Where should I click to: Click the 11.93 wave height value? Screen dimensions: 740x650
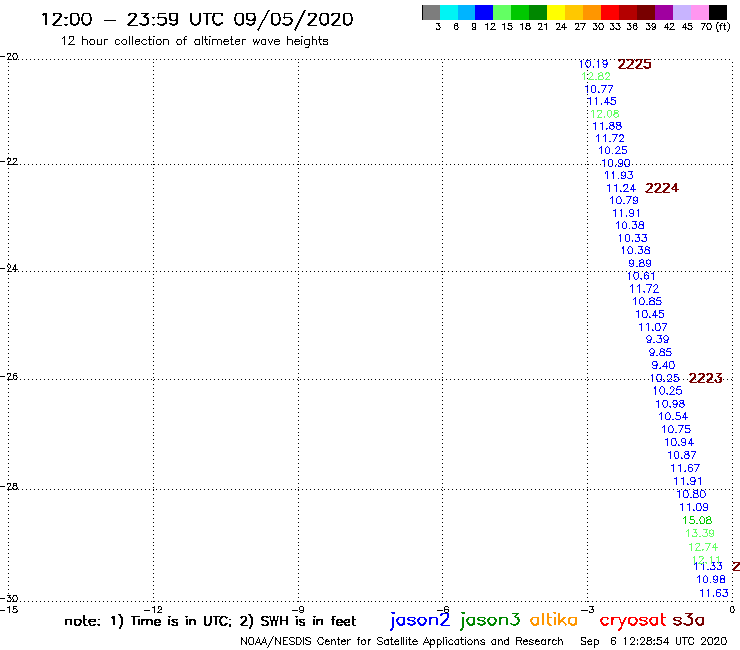point(619,175)
